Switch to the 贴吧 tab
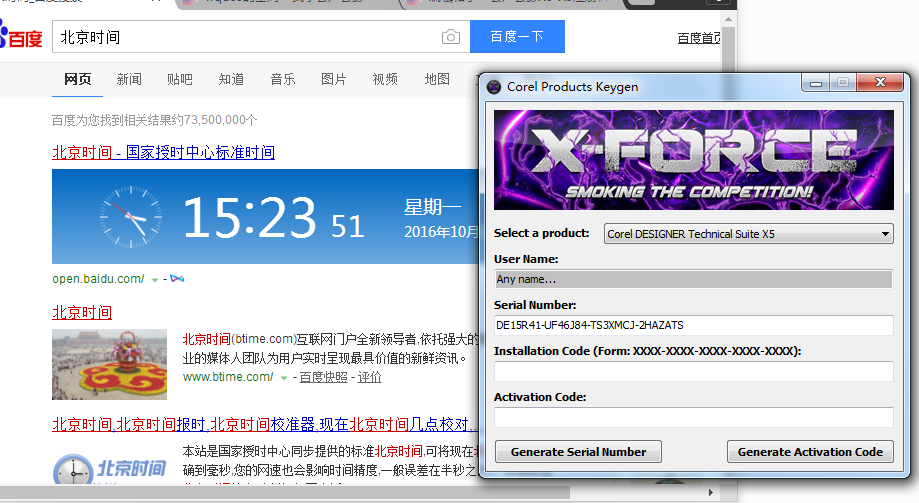This screenshot has width=919, height=503. (179, 79)
